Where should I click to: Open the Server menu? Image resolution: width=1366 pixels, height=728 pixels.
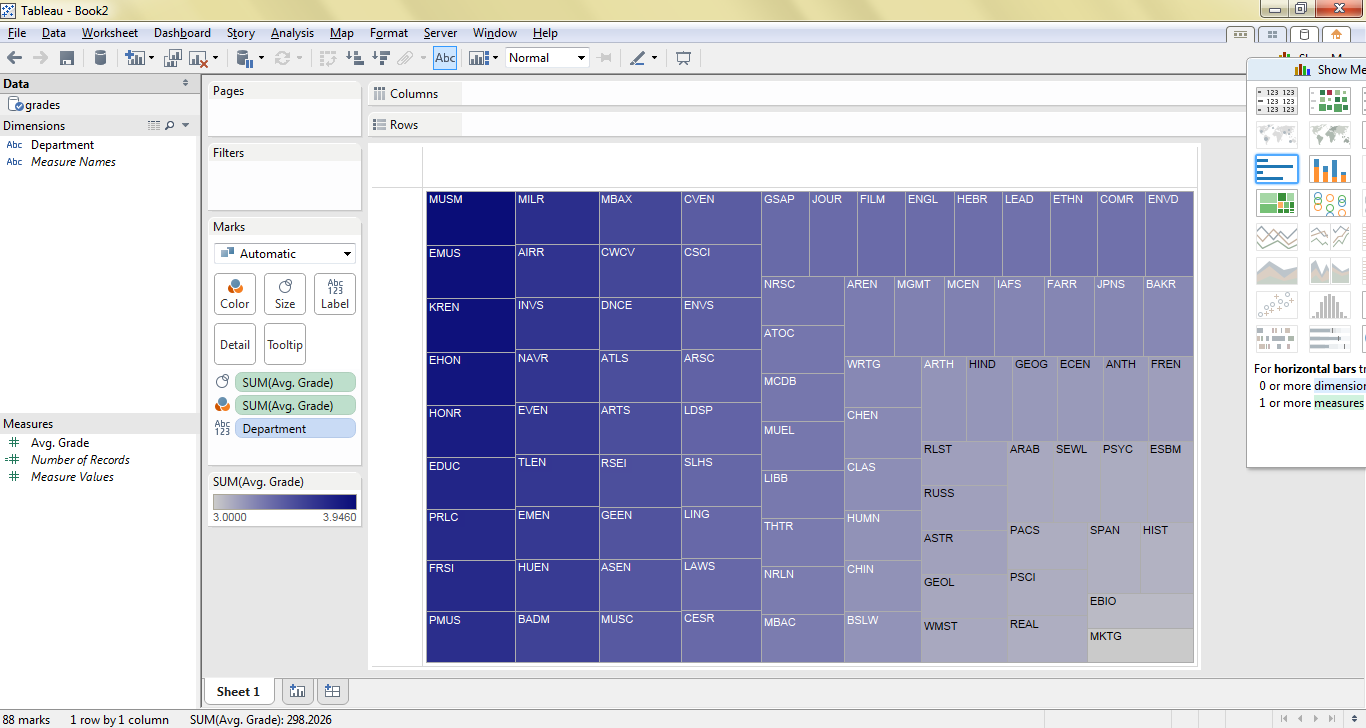(x=440, y=33)
